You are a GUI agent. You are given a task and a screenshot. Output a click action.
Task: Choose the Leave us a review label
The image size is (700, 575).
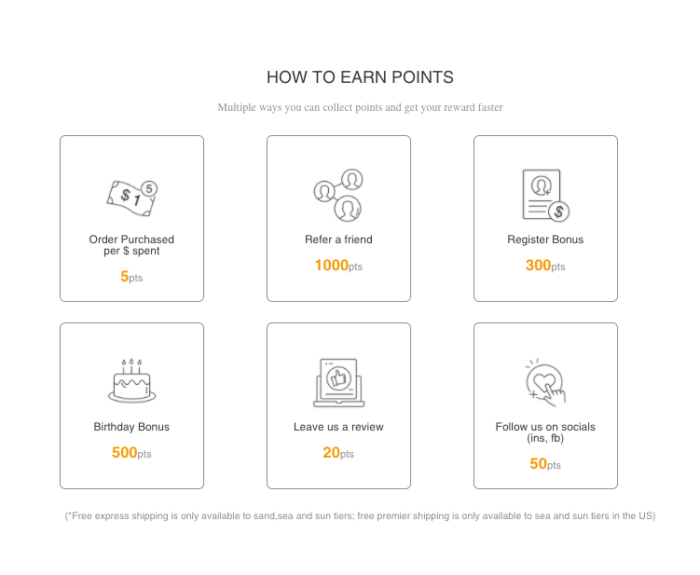338,427
